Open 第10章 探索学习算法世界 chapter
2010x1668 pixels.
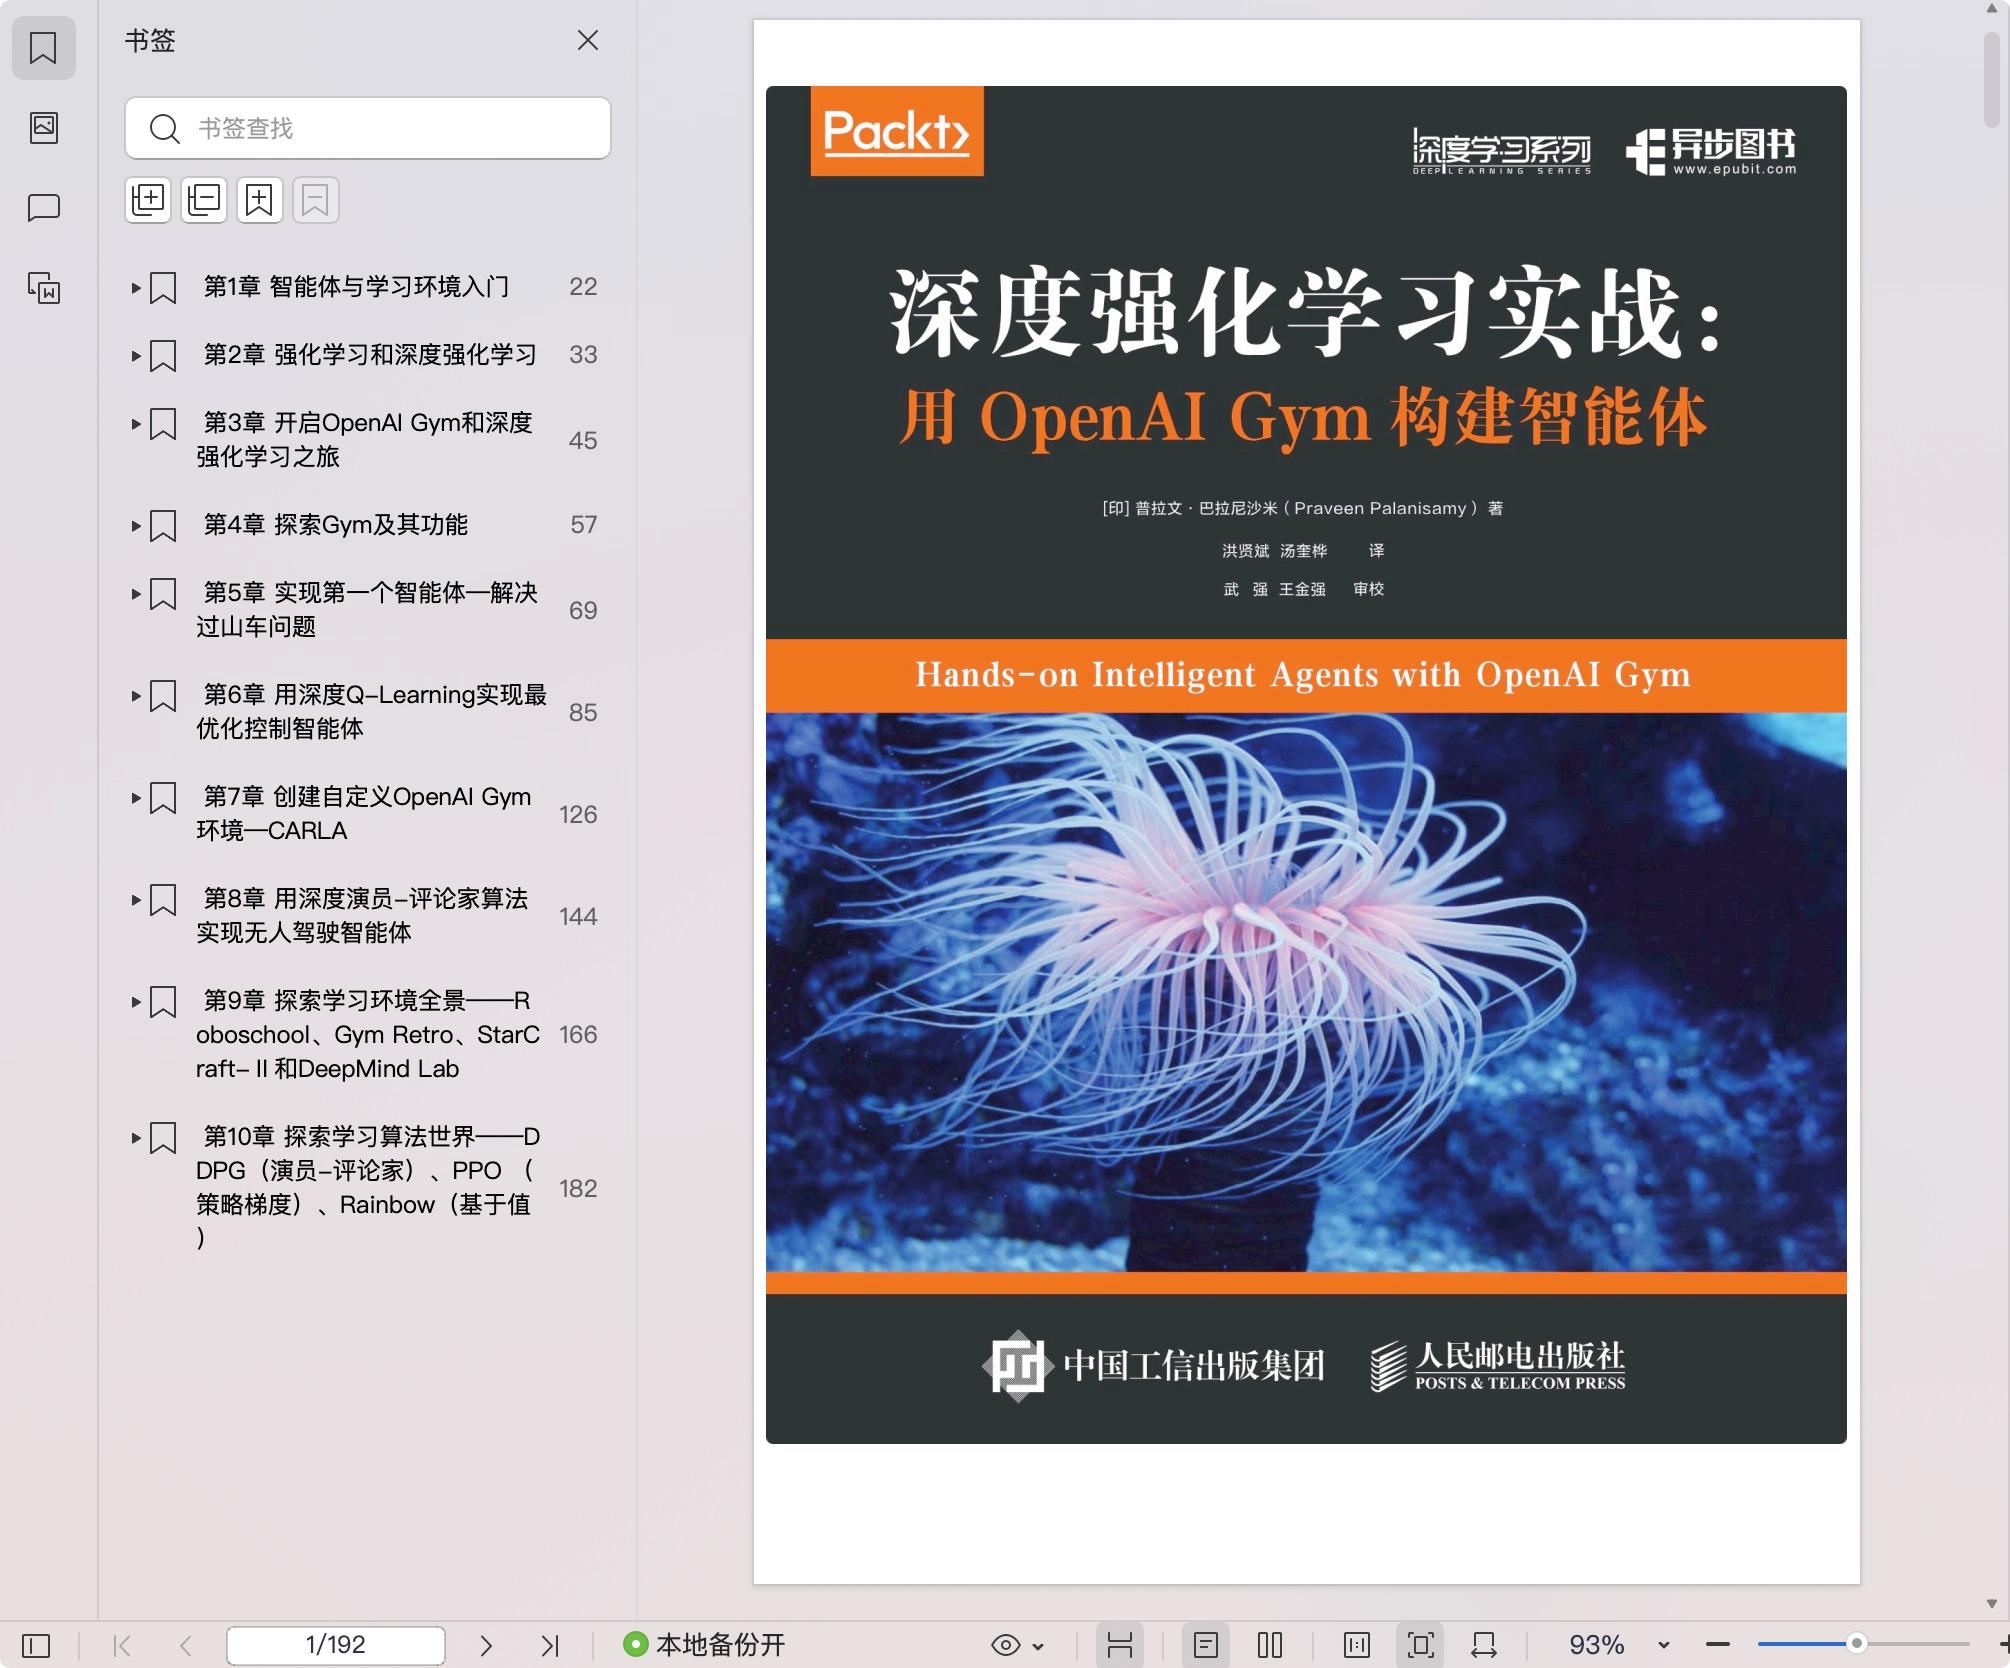tap(368, 1187)
